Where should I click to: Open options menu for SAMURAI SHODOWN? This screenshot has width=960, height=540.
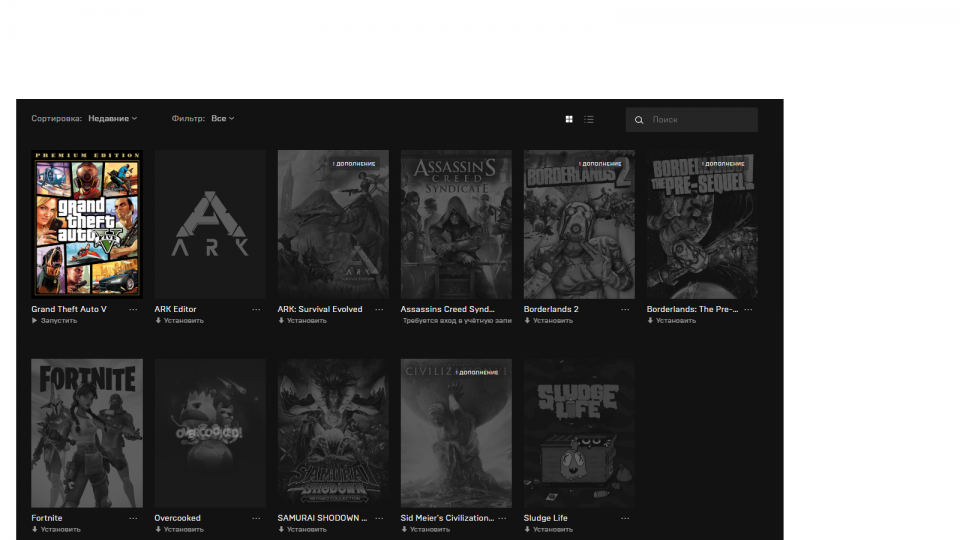coord(379,519)
